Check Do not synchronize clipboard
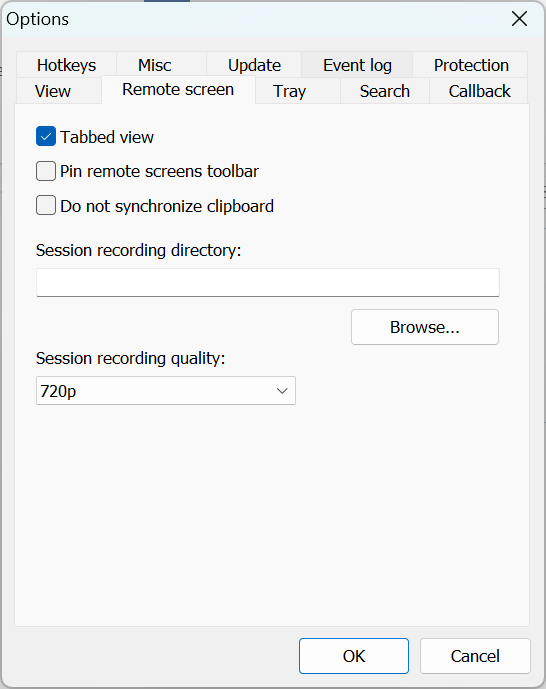This screenshot has width=546, height=689. click(46, 205)
